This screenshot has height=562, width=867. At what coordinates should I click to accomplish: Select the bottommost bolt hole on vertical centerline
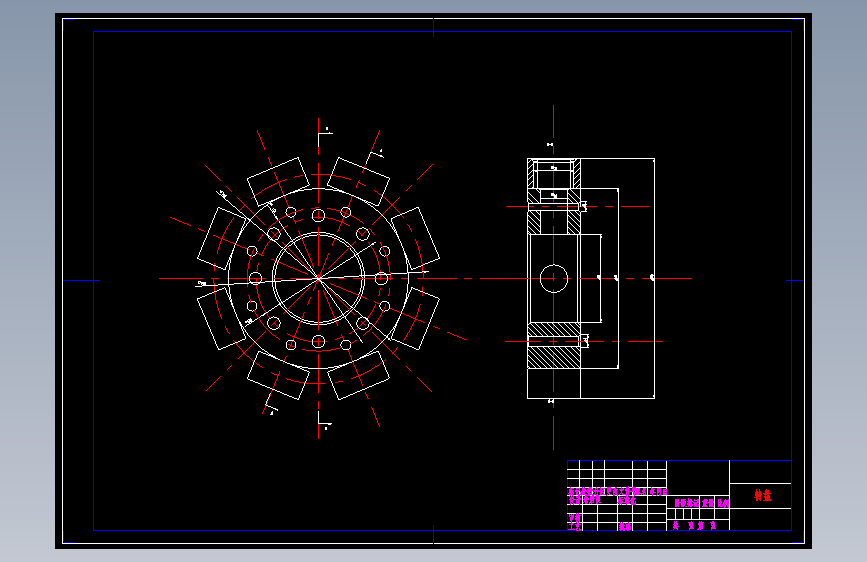click(x=318, y=342)
